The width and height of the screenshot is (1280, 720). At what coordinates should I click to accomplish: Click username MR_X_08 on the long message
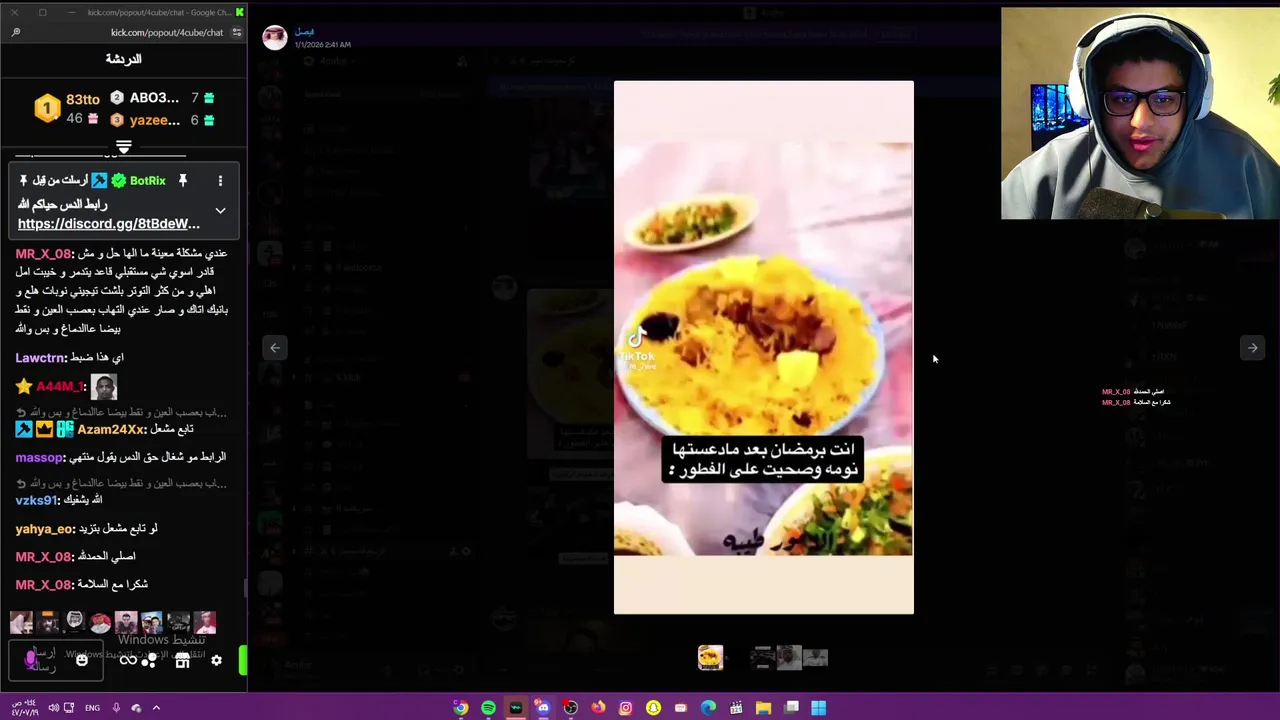[x=44, y=253]
